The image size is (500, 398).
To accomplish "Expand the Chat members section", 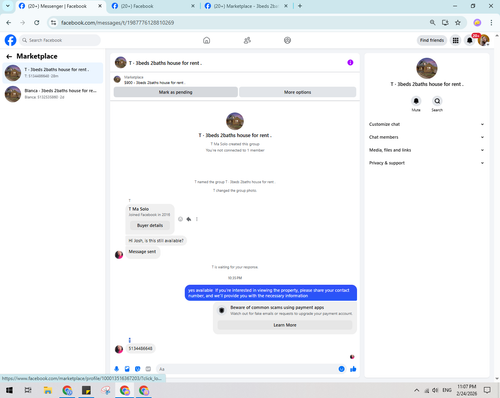I will click(x=426, y=137).
